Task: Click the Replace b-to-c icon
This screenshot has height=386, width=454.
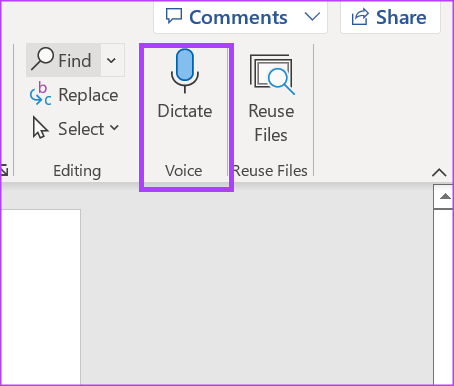Action: pyautogui.click(x=41, y=93)
